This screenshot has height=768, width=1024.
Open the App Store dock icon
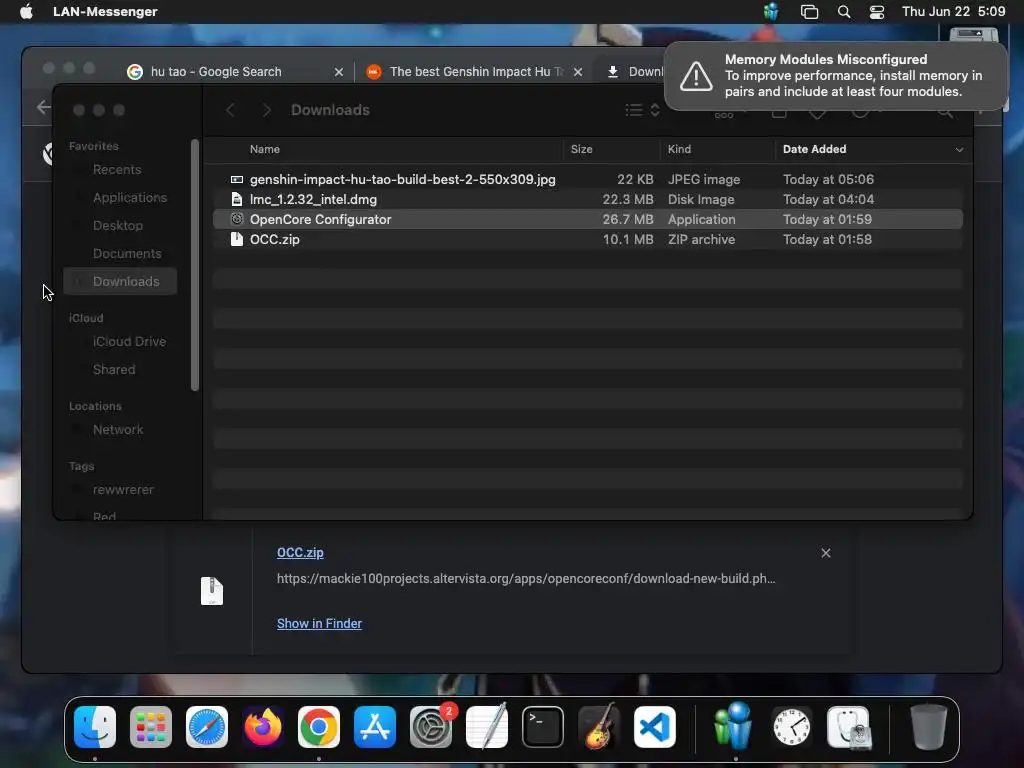click(x=375, y=727)
